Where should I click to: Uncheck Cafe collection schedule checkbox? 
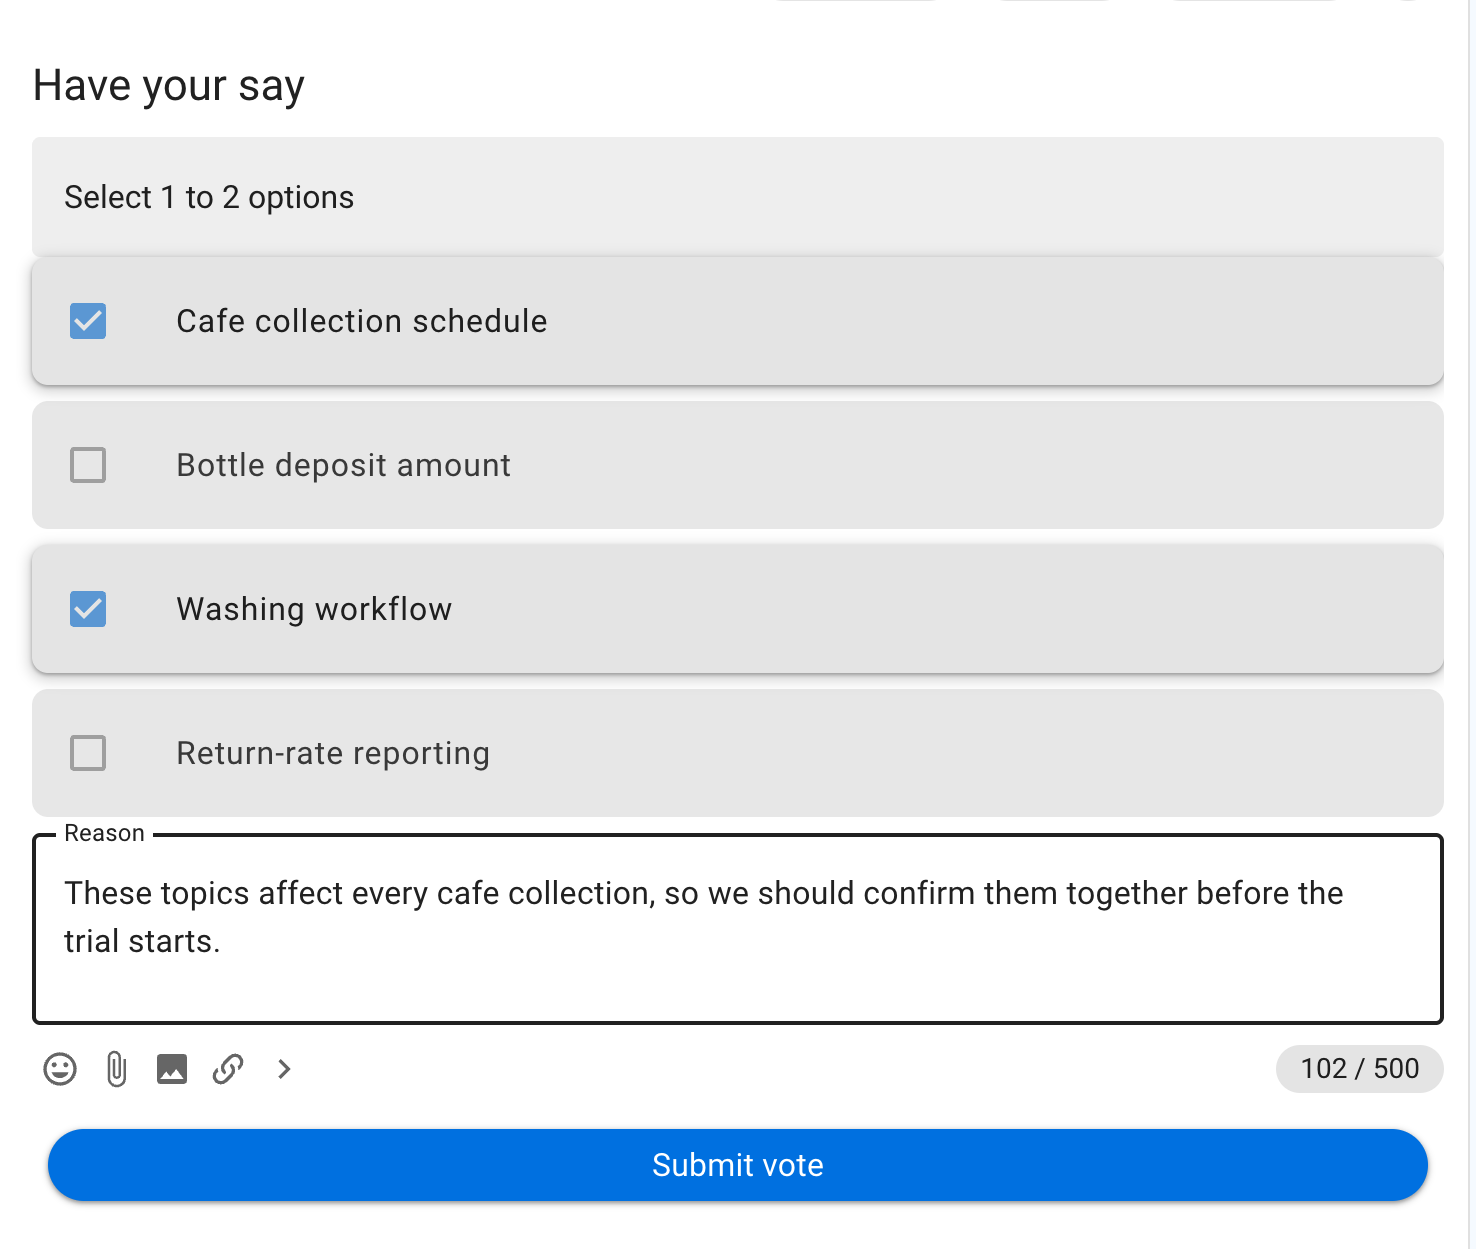coord(88,321)
